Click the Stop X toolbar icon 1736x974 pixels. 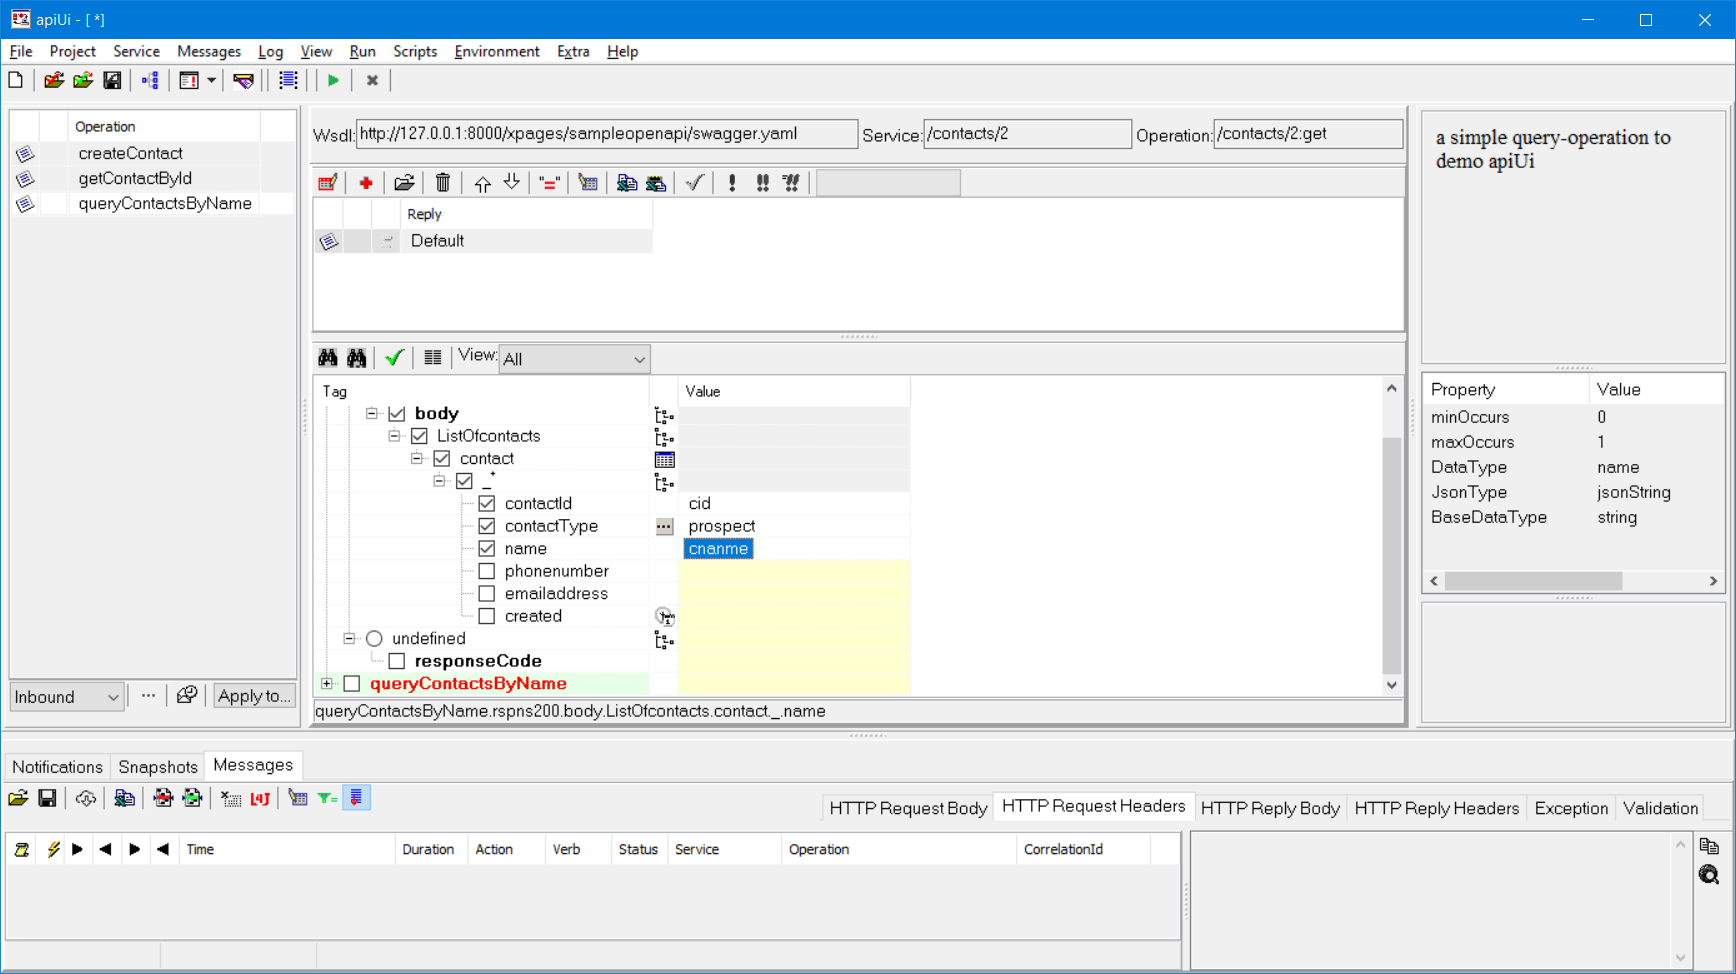coord(372,81)
